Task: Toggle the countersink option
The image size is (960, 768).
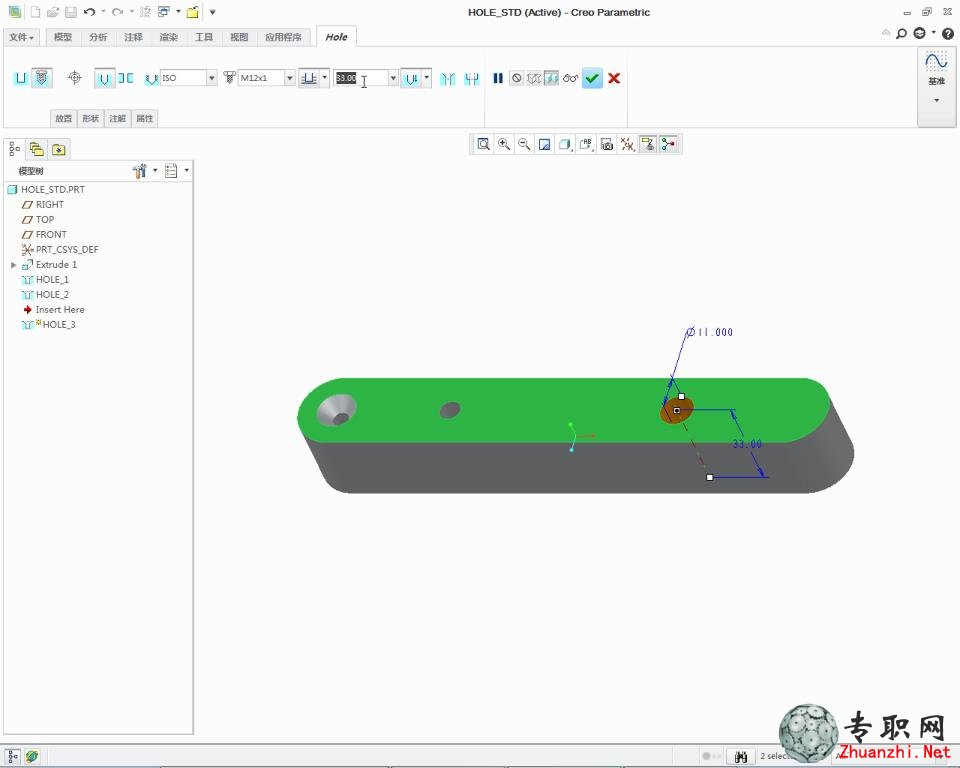Action: [x=448, y=78]
